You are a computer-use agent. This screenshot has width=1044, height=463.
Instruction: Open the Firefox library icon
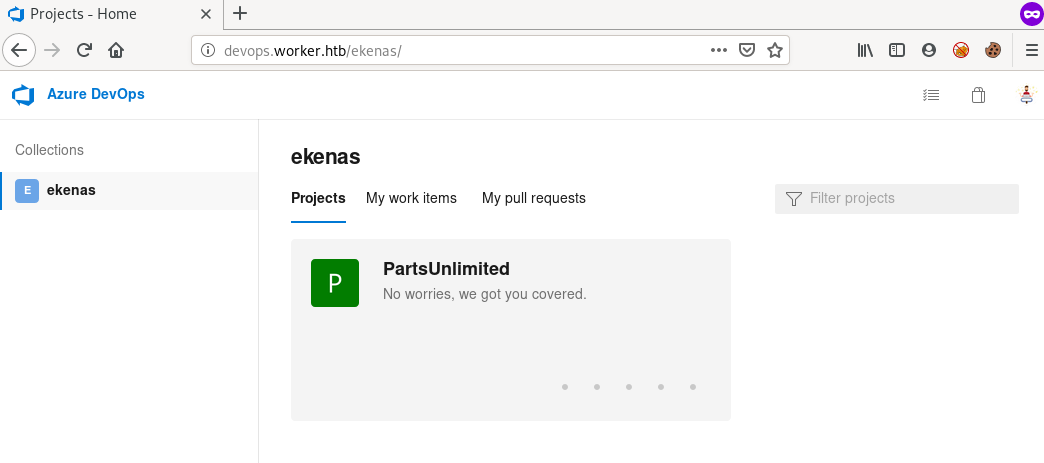(x=866, y=50)
